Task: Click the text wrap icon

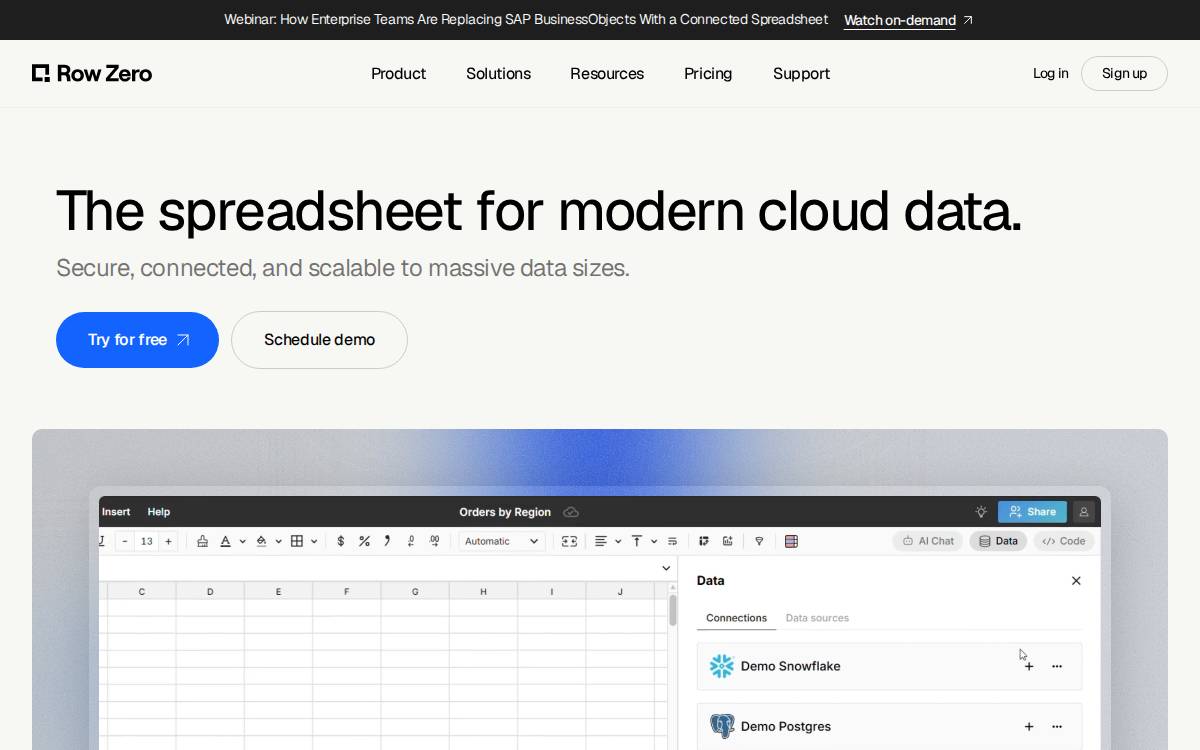Action: (x=672, y=541)
